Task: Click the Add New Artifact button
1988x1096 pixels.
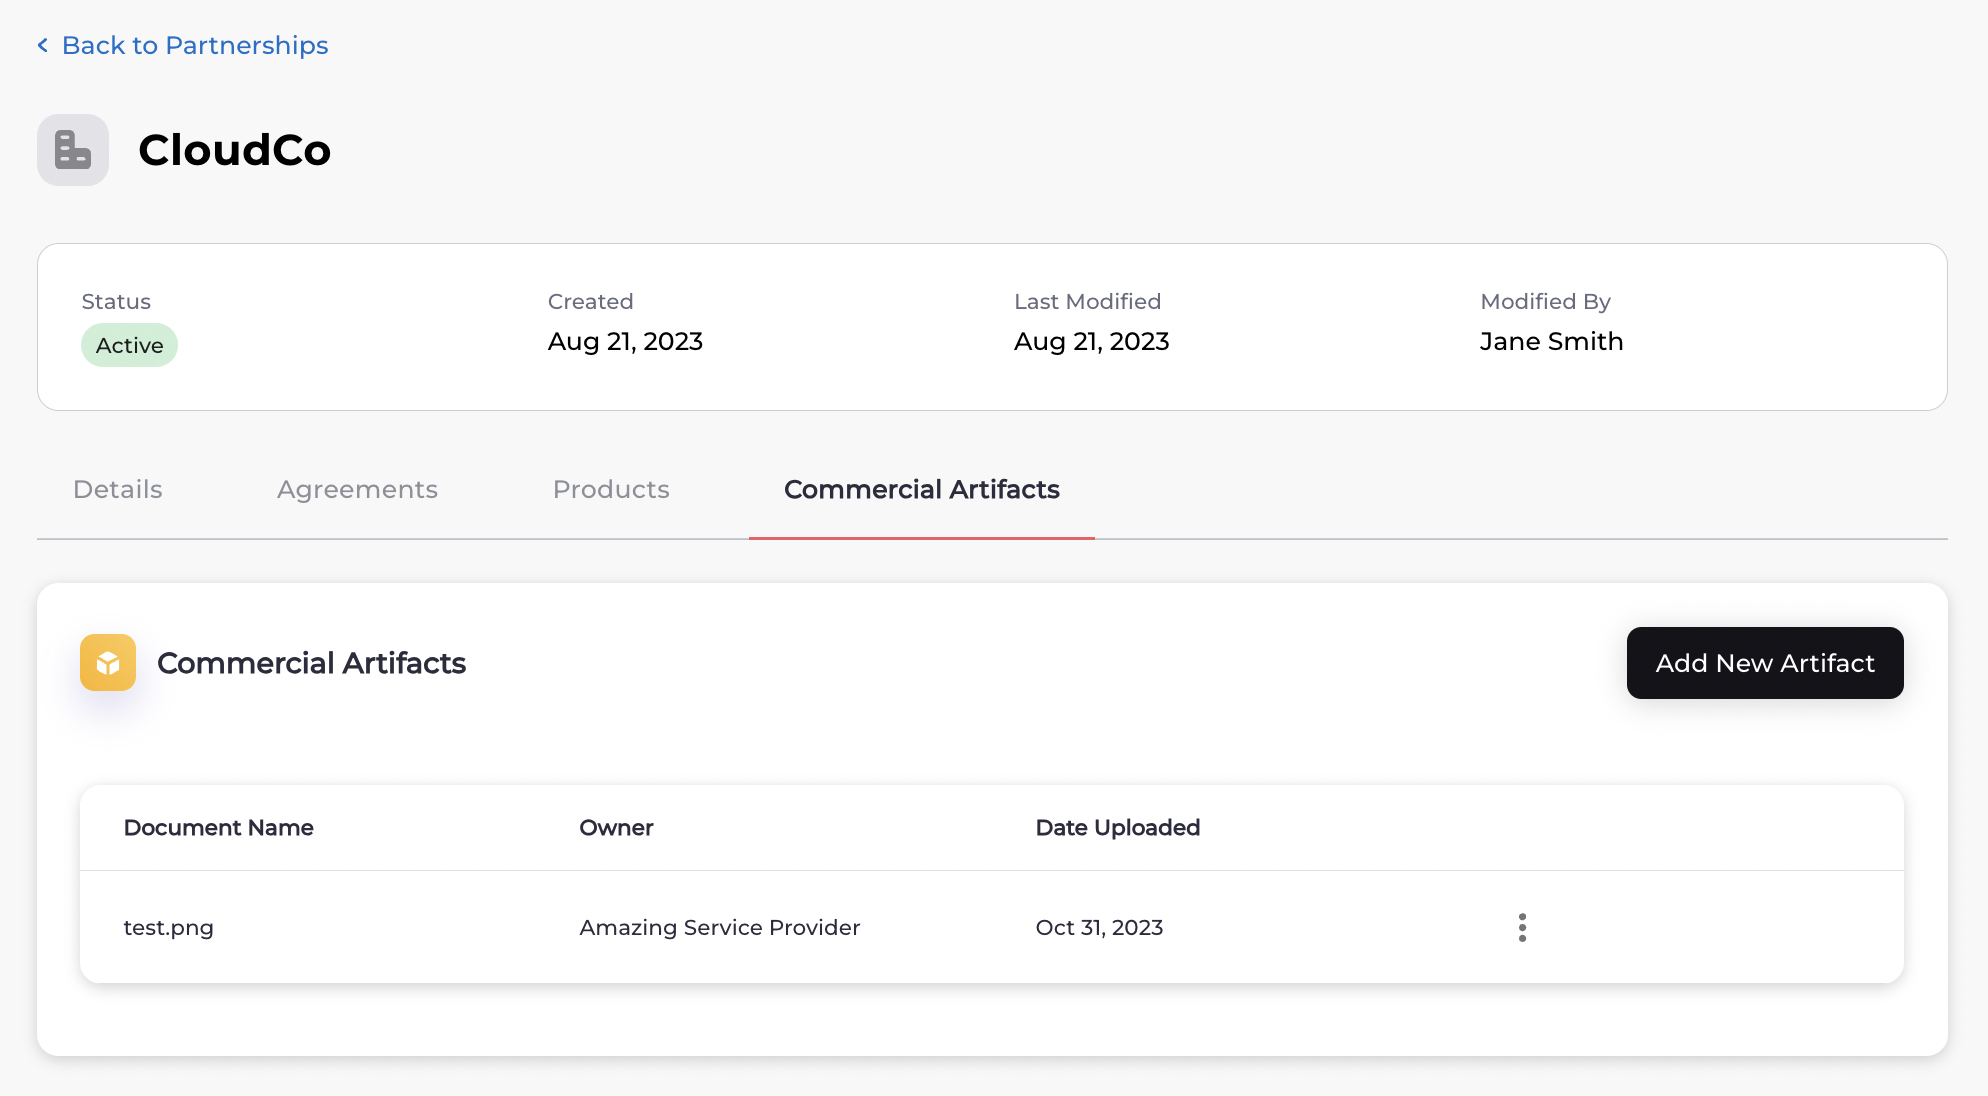Action: pos(1765,663)
